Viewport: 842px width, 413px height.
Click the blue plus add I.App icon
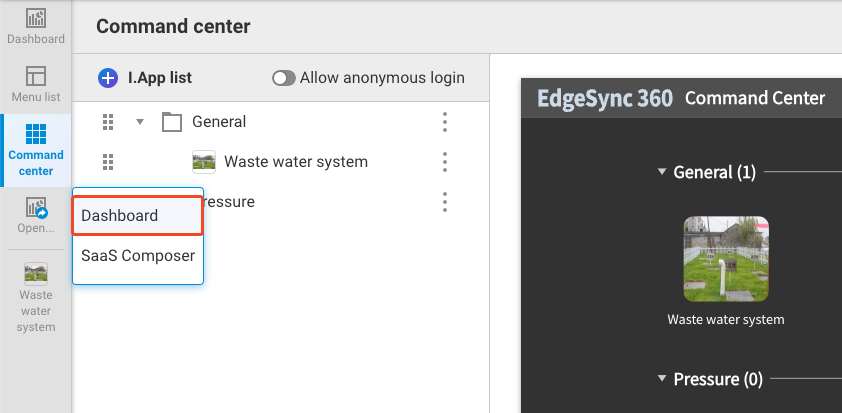coord(108,78)
